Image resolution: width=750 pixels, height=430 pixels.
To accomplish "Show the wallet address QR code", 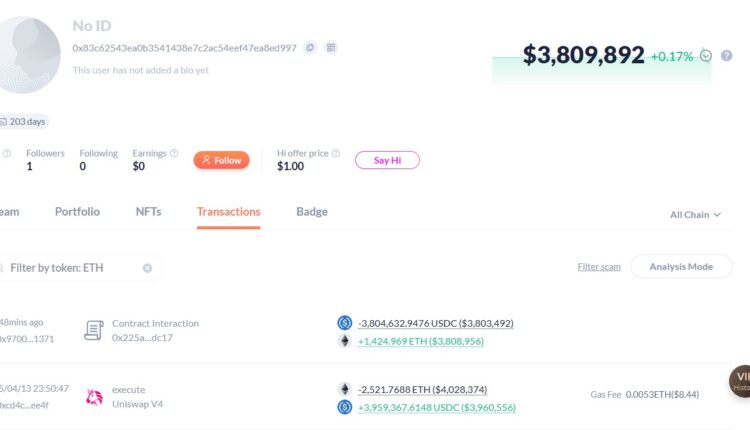I will coord(331,47).
